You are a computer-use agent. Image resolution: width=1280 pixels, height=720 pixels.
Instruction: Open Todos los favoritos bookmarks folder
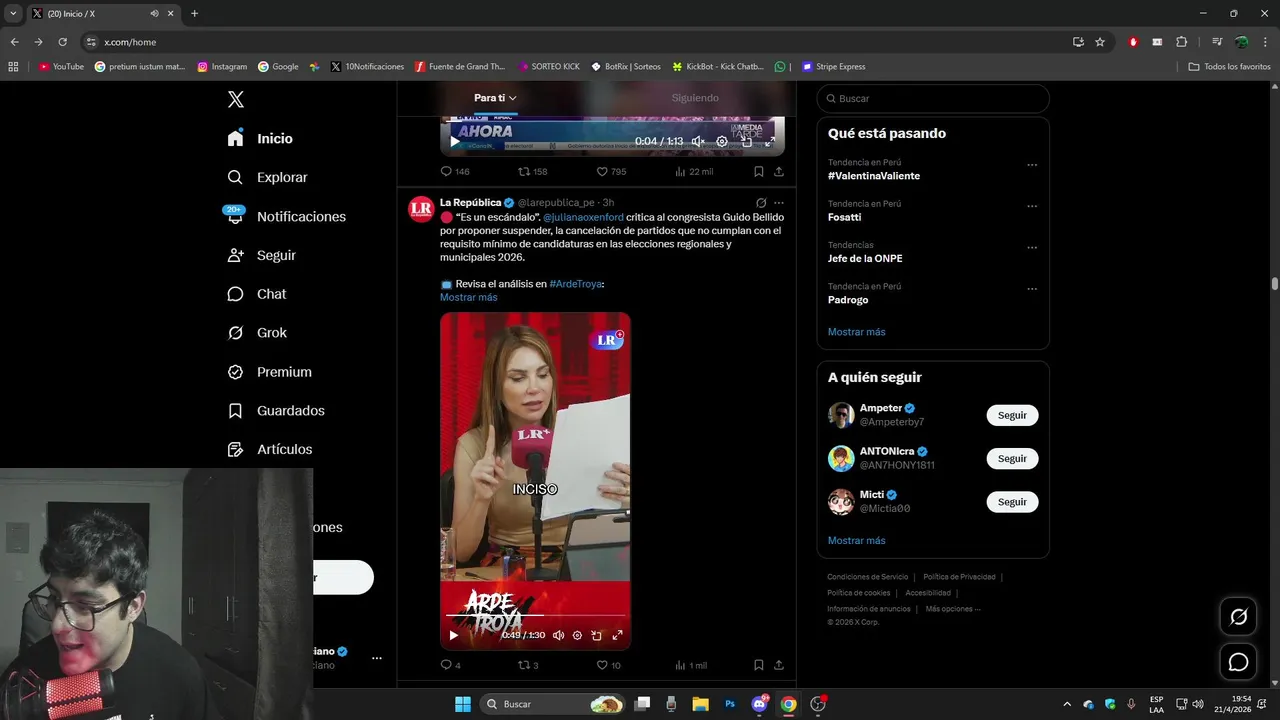coord(1230,67)
